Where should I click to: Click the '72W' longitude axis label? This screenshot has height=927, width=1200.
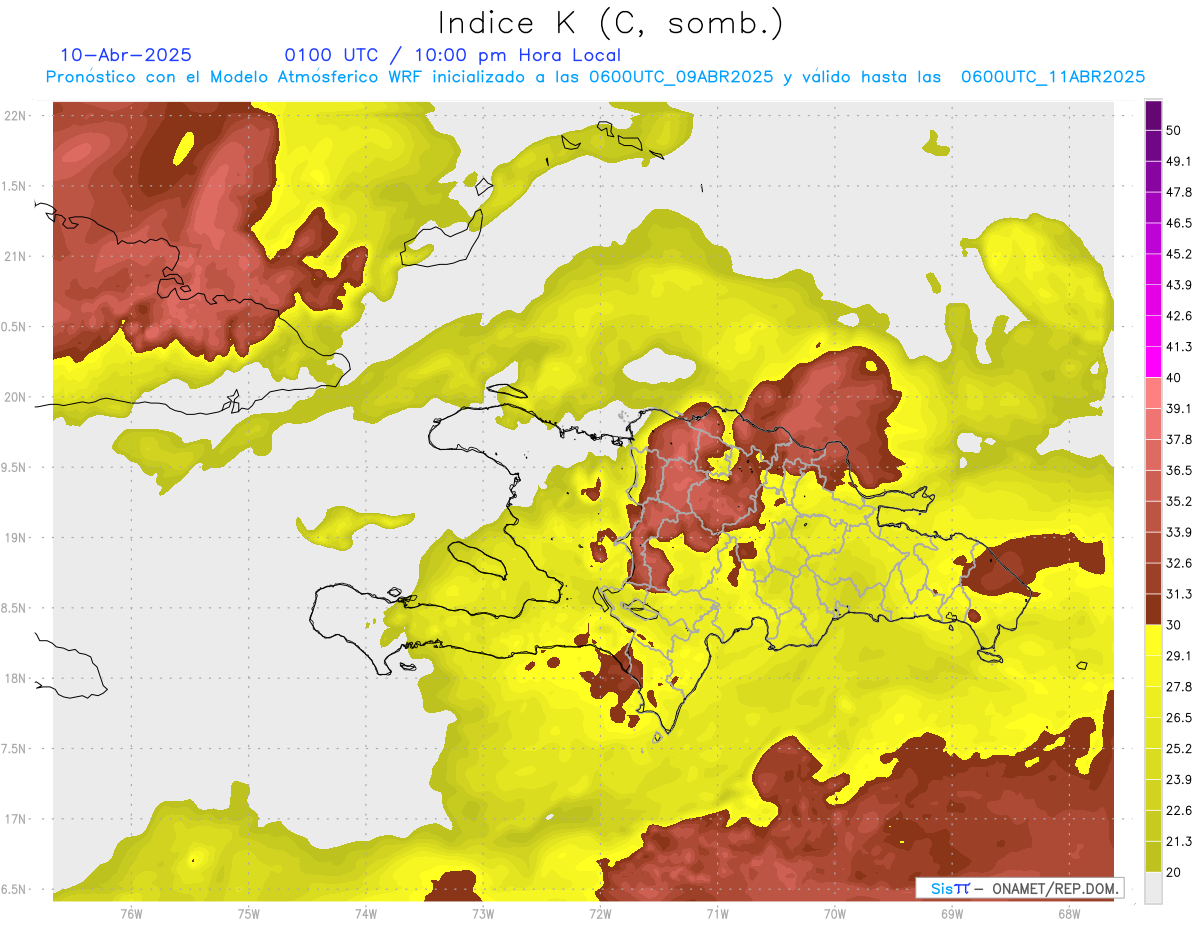(x=600, y=913)
